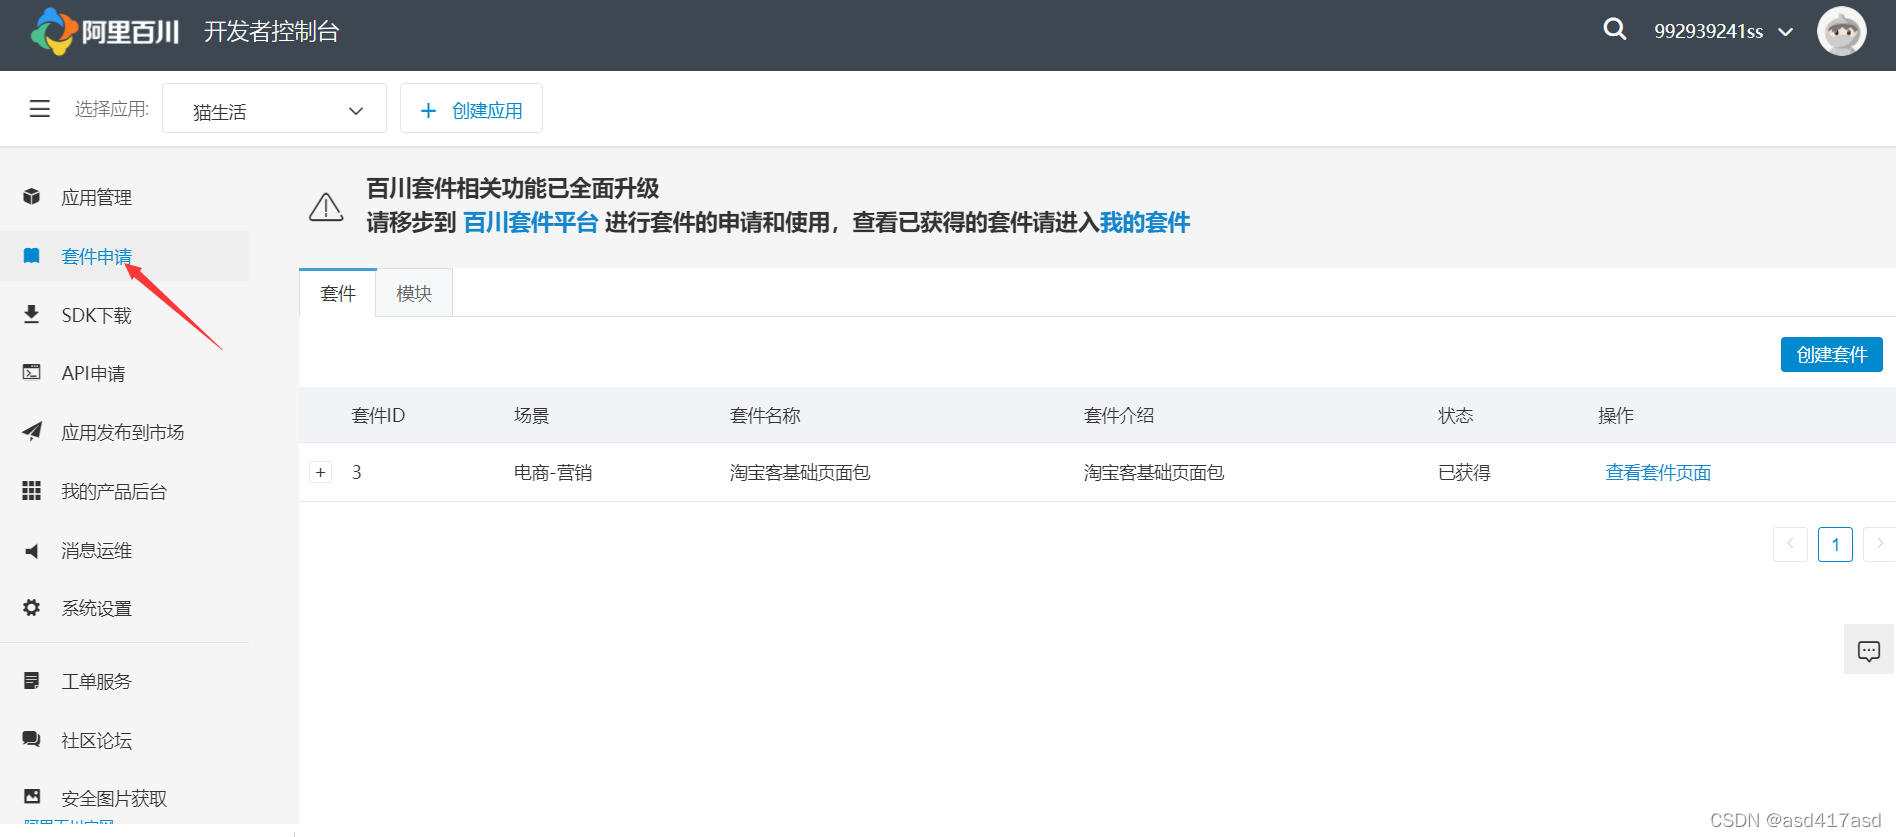Open 应用发布到市场 in sidebar
Screen dimensions: 1896x837
[x=124, y=432]
